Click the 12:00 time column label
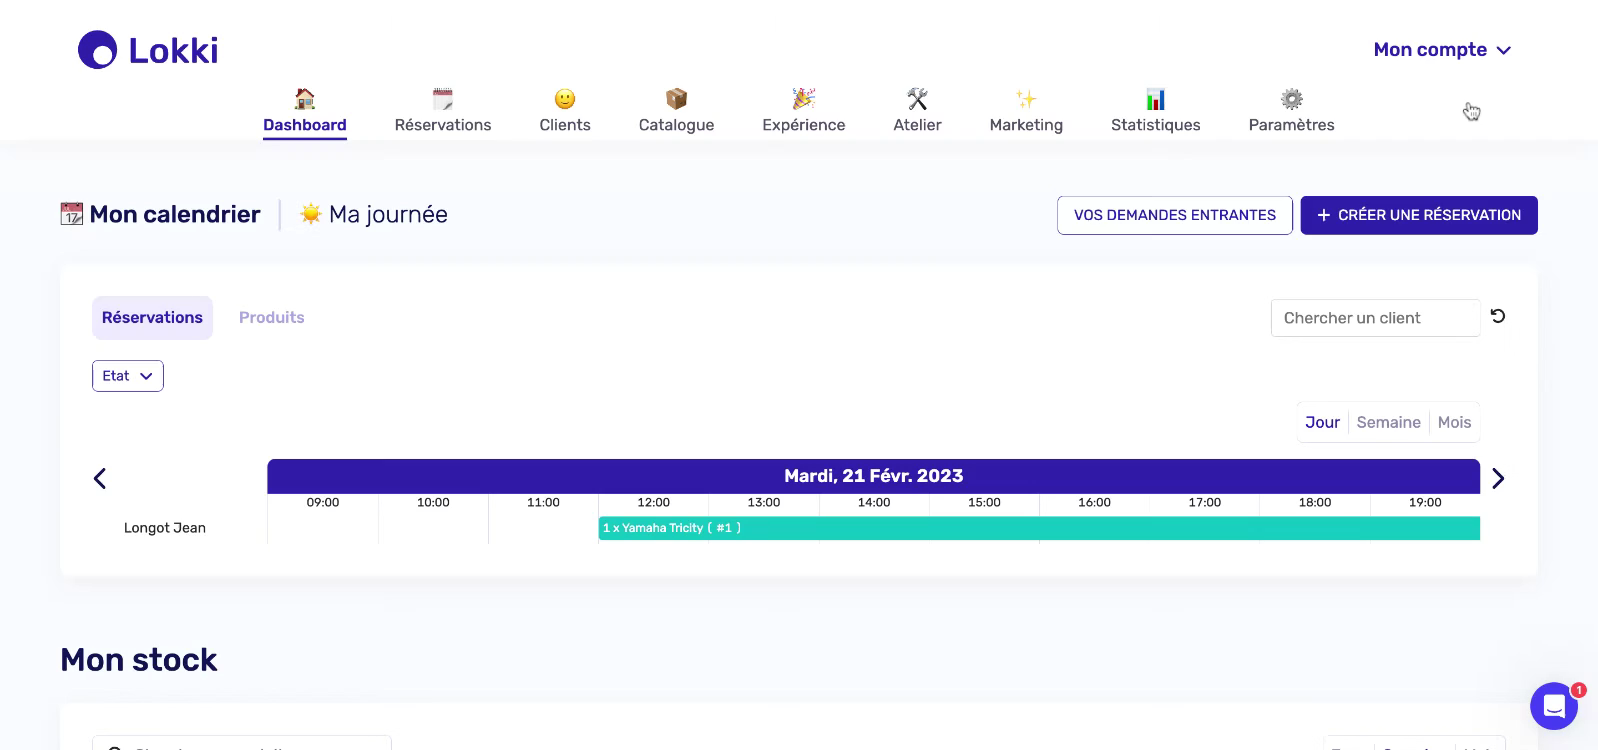The height and width of the screenshot is (750, 1598). 654,503
